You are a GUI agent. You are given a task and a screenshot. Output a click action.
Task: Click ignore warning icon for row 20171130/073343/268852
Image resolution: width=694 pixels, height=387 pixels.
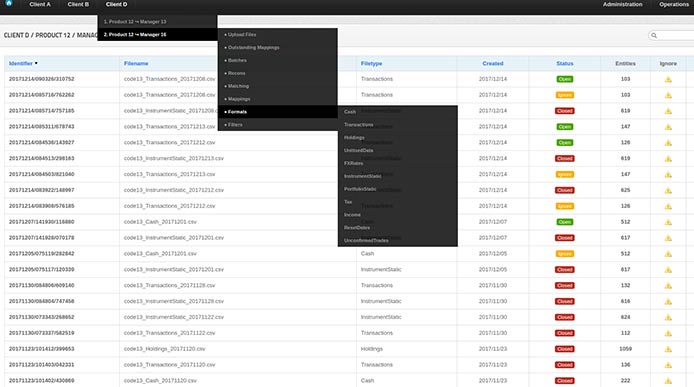668,317
